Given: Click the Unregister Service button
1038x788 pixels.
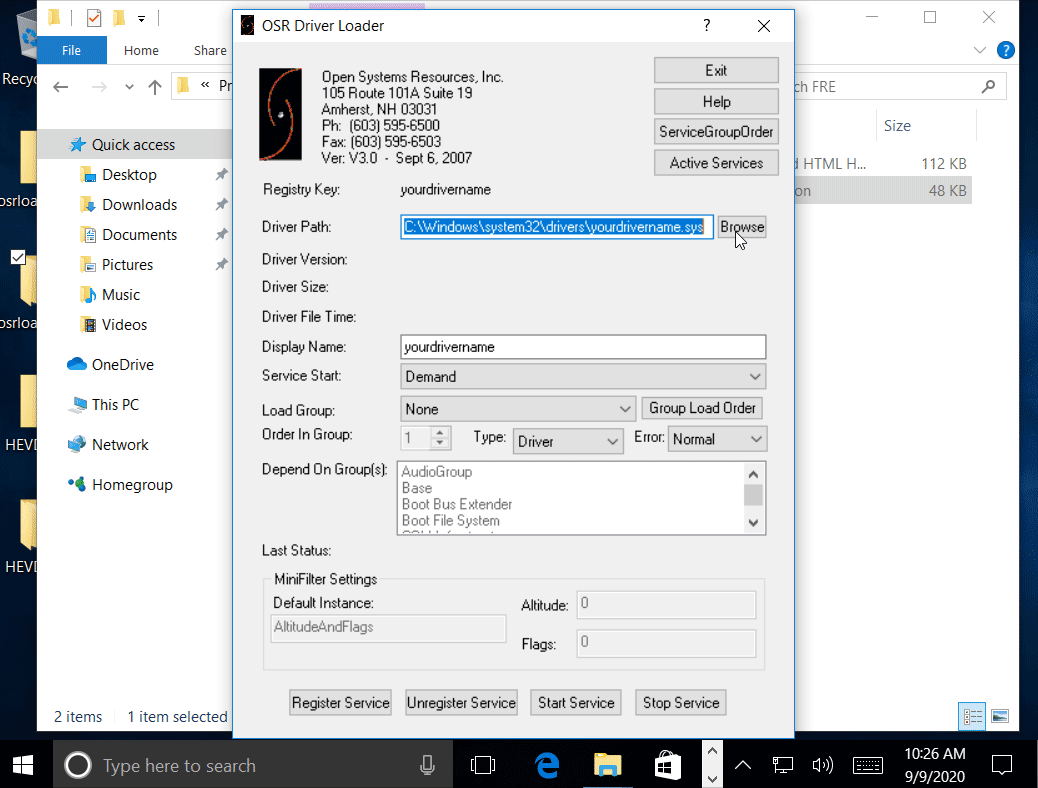Looking at the screenshot, I should [x=461, y=703].
